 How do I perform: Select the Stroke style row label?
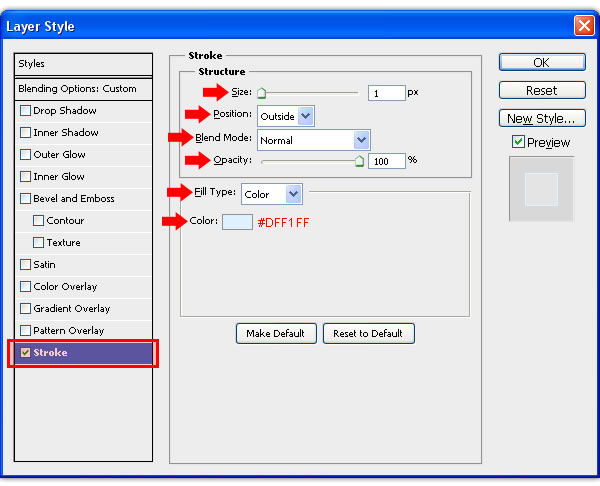point(50,353)
